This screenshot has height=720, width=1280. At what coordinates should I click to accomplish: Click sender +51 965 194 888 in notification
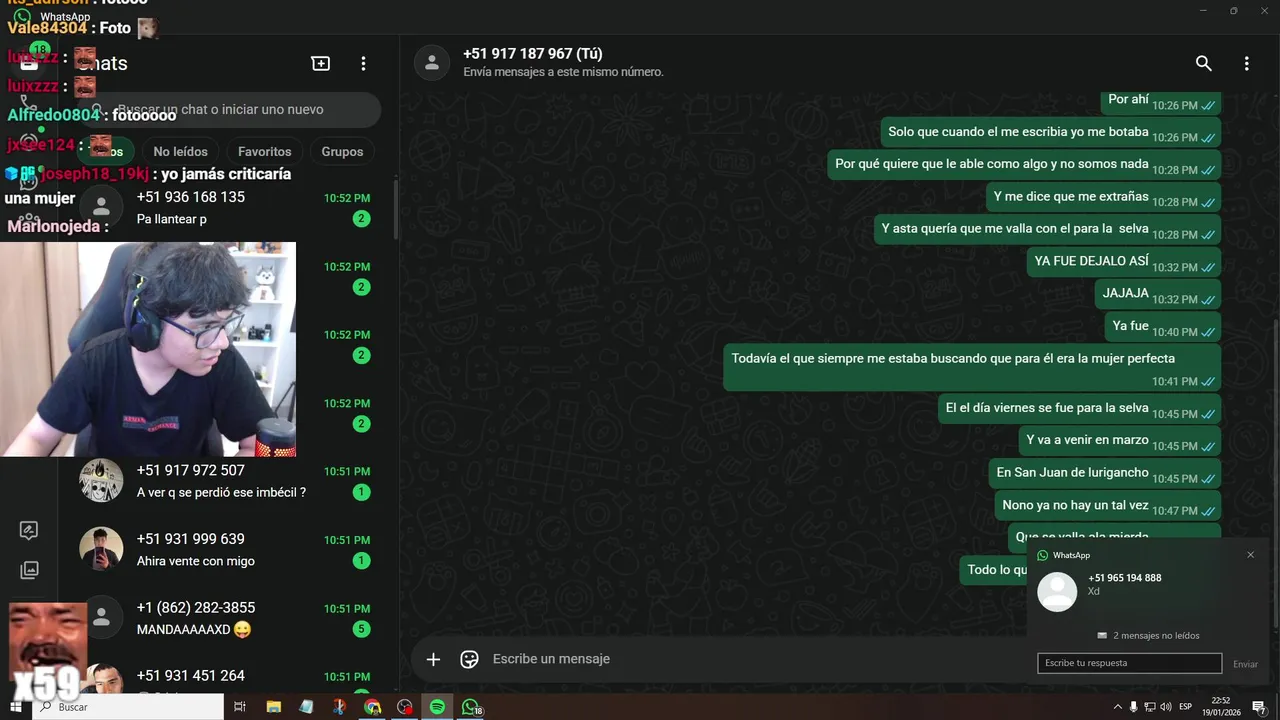[1124, 578]
